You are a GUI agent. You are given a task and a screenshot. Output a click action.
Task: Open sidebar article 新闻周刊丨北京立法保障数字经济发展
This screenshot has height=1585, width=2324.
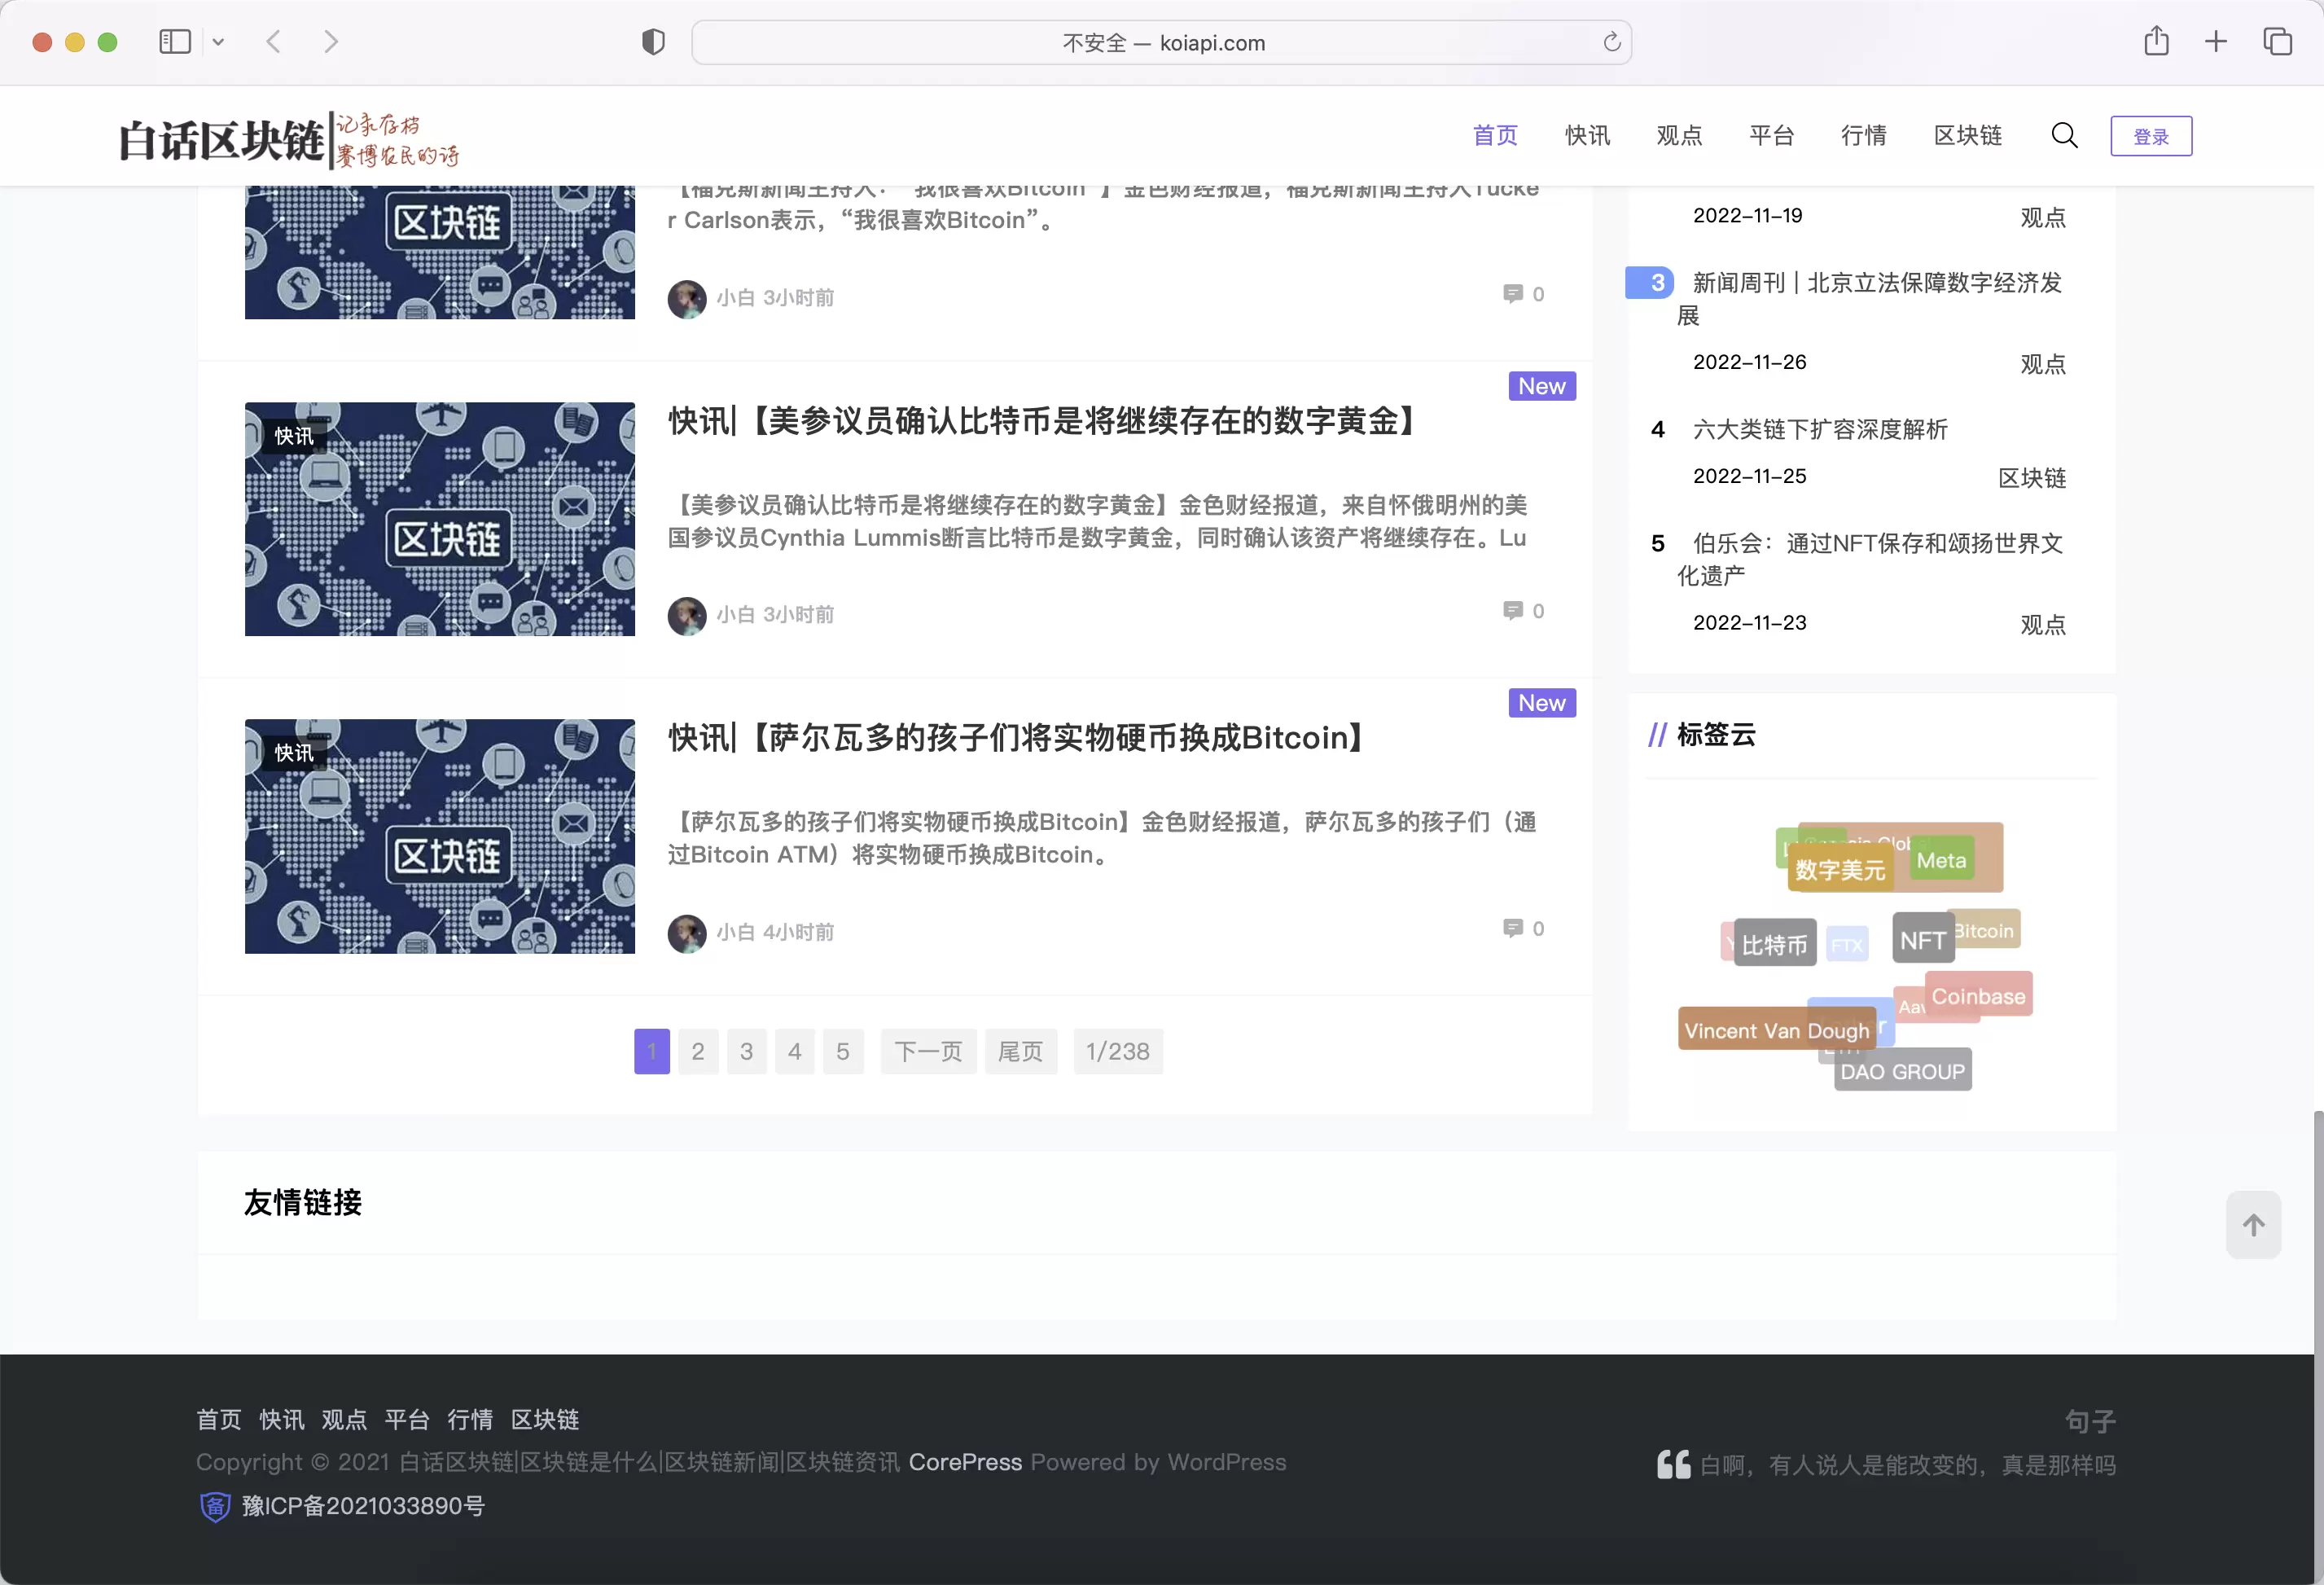click(x=1870, y=299)
